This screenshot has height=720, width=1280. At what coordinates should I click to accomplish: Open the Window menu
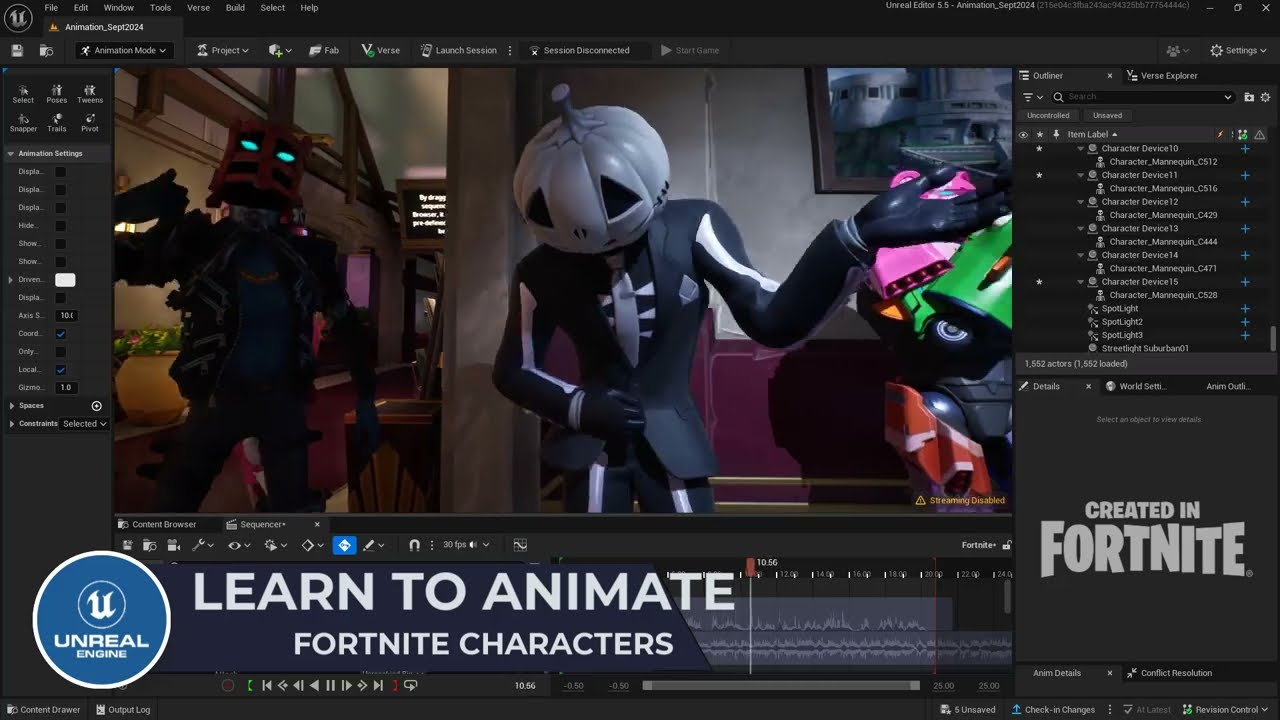(118, 7)
